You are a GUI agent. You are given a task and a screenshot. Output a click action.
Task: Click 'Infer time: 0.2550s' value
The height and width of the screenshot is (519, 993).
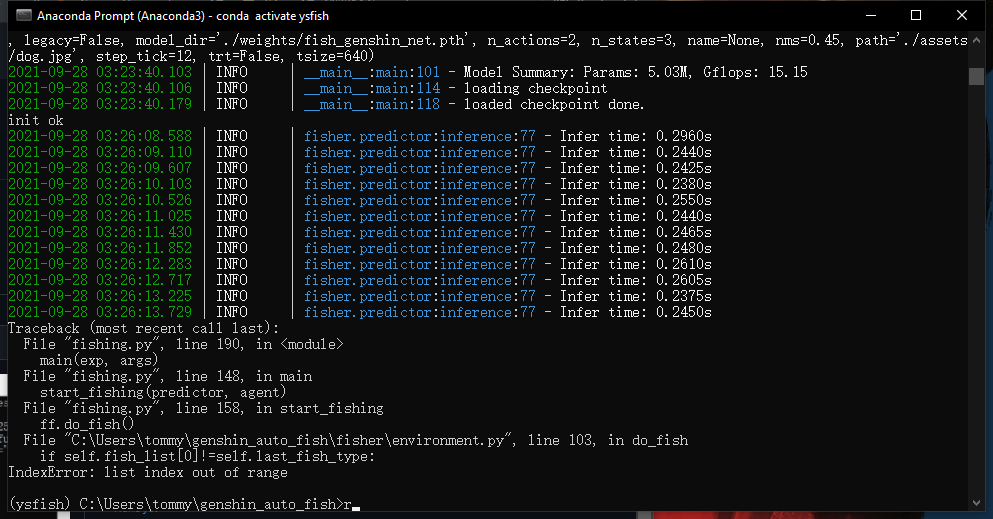coord(635,200)
